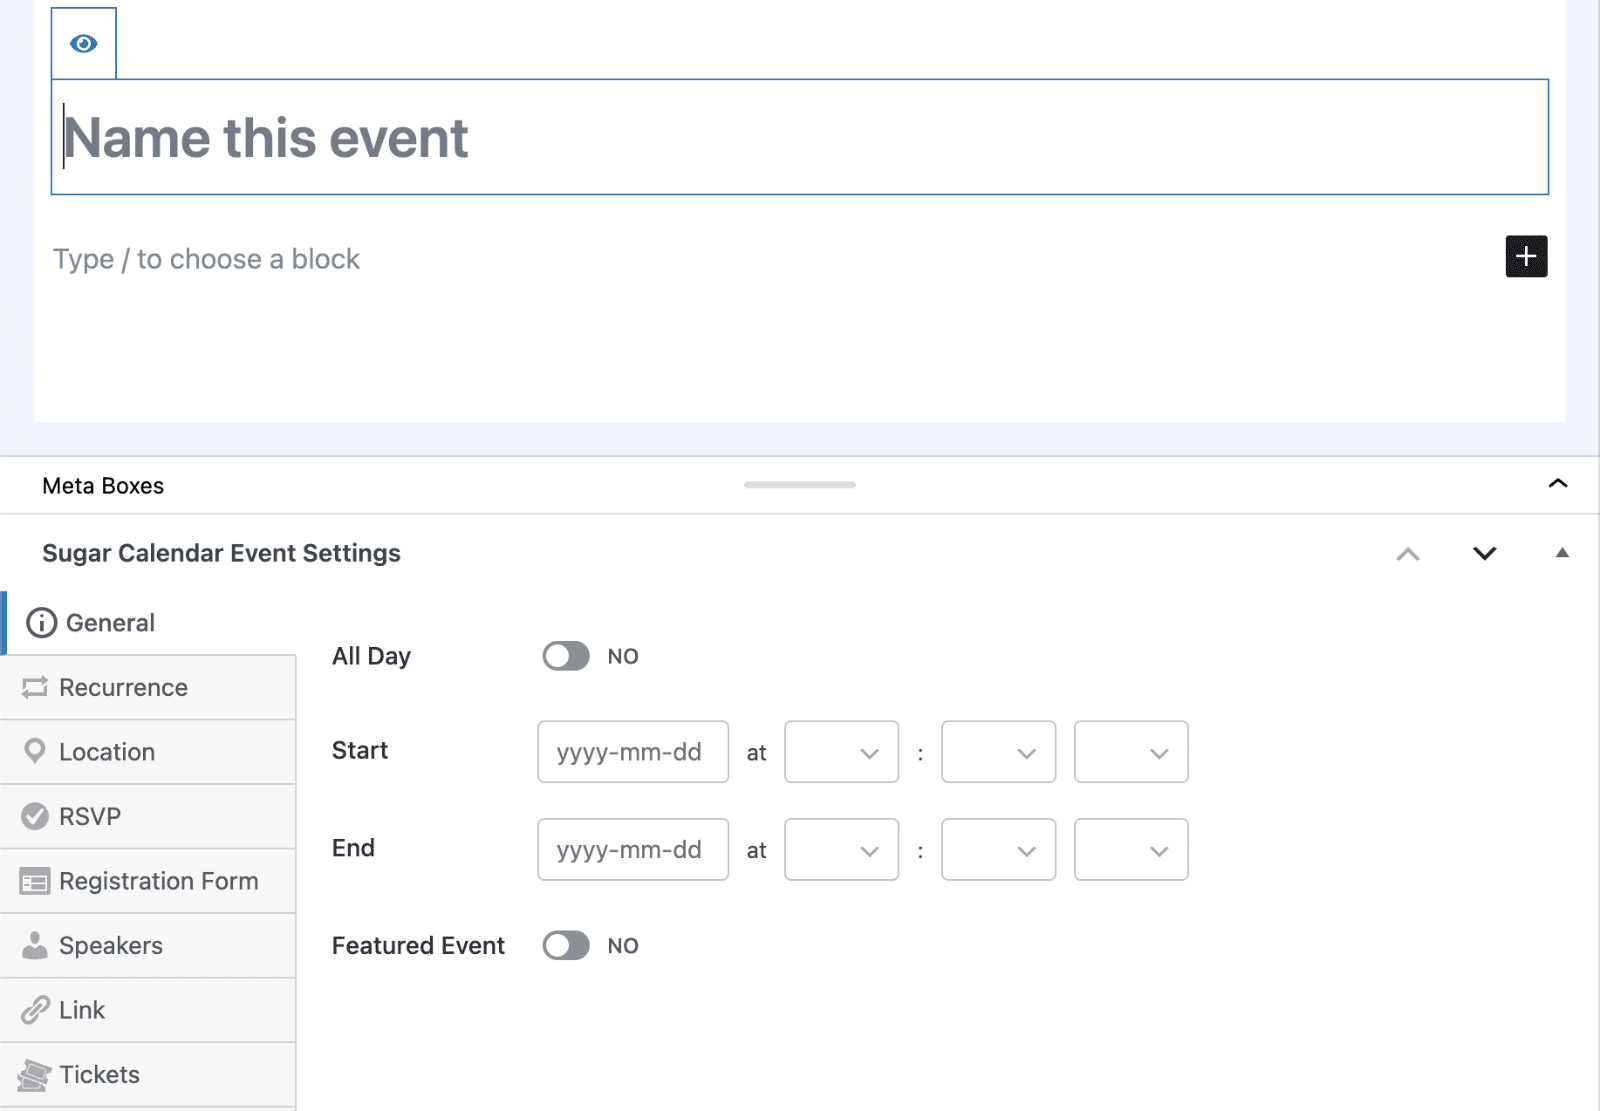The width and height of the screenshot is (1600, 1111).
Task: Click the Tickets icon
Action: pyautogui.click(x=34, y=1075)
